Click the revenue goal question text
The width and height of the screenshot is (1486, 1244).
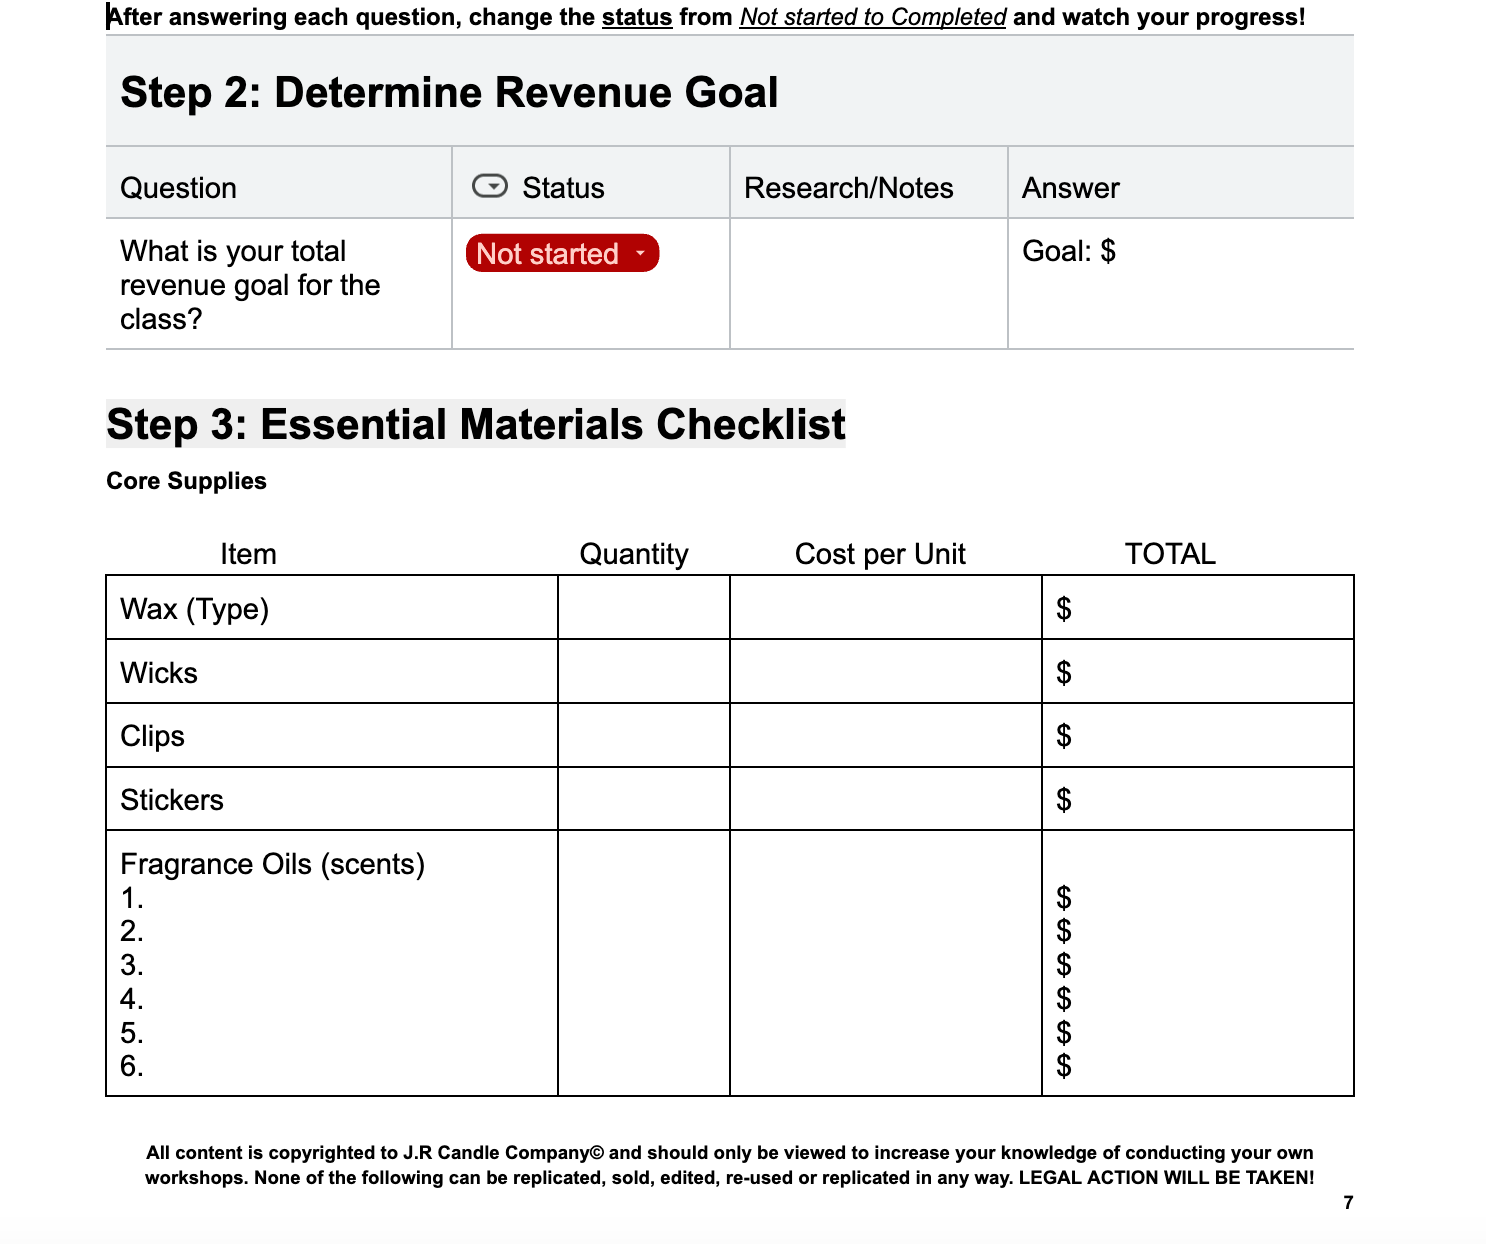click(250, 285)
